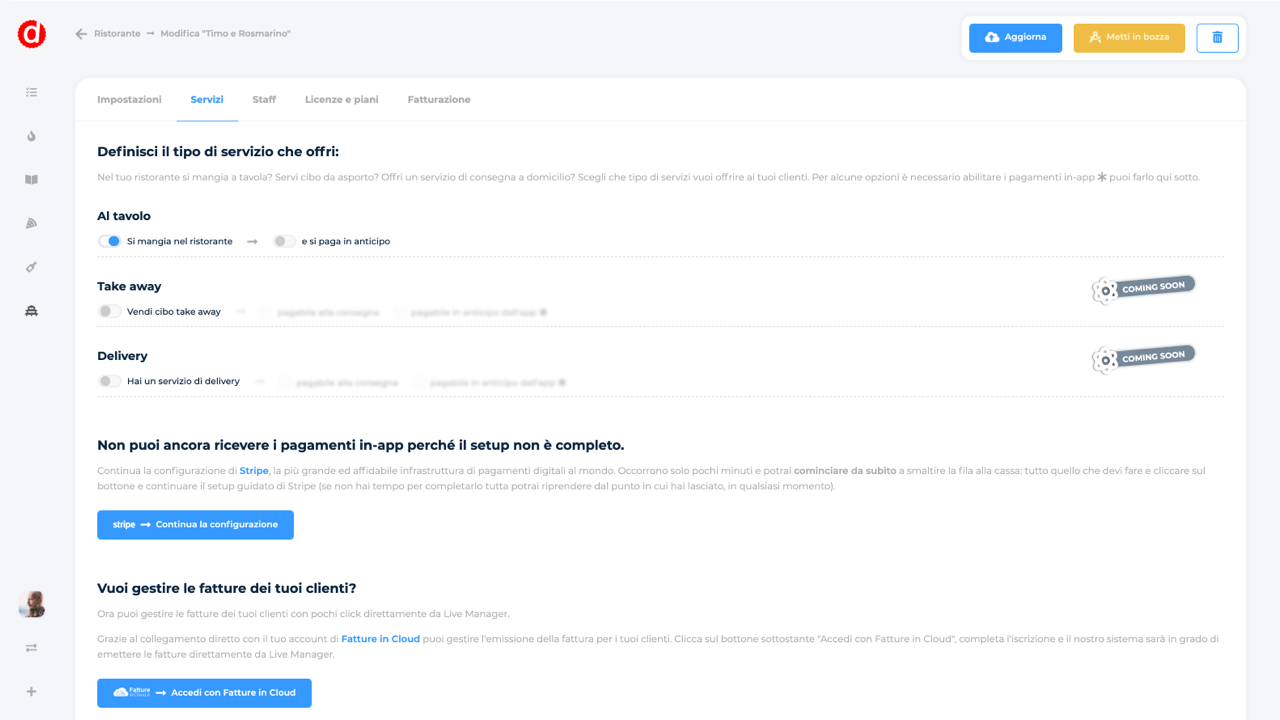The height and width of the screenshot is (720, 1280).
Task: Click the restaurant table sidebar icon
Action: pos(32,311)
